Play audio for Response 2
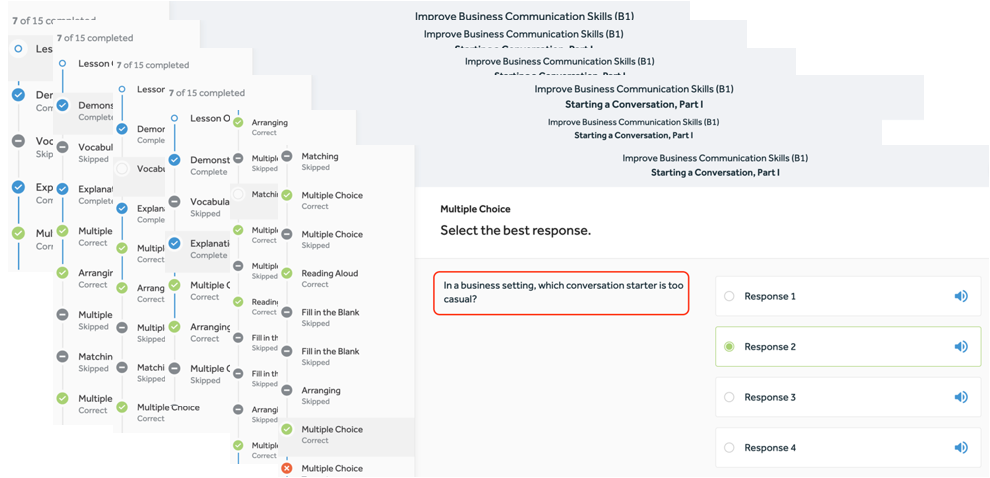The image size is (990, 478). point(960,347)
